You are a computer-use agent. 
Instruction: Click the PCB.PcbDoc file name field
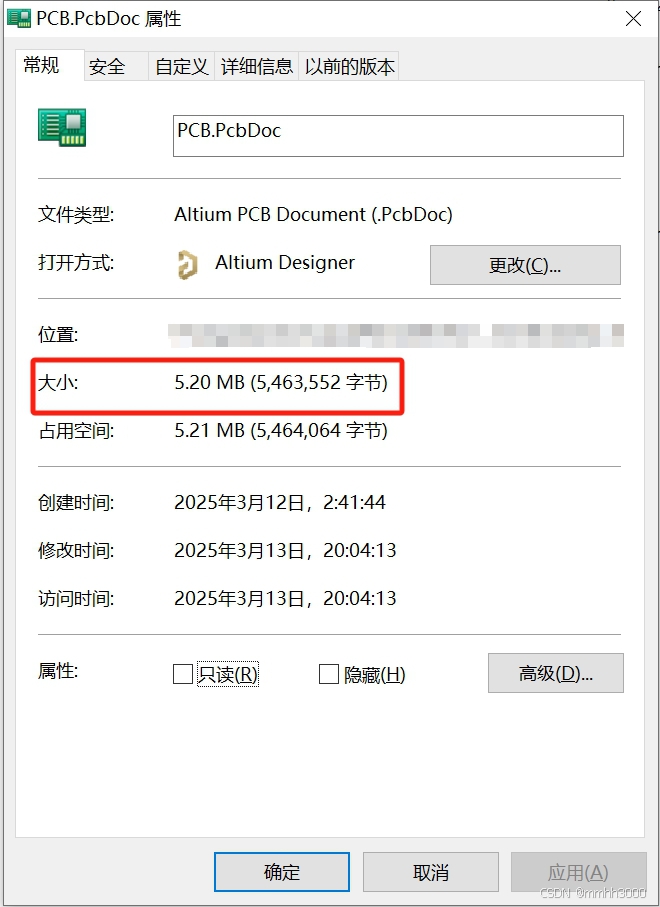click(398, 136)
